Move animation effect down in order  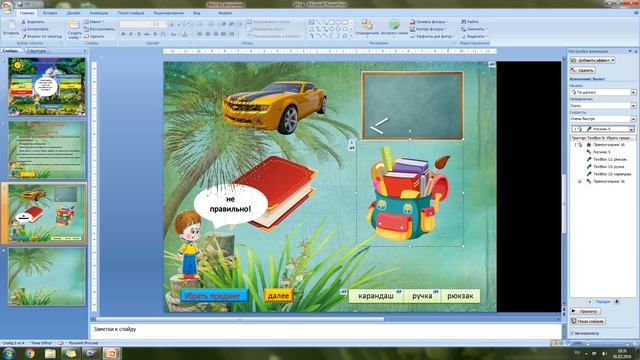coord(617,302)
